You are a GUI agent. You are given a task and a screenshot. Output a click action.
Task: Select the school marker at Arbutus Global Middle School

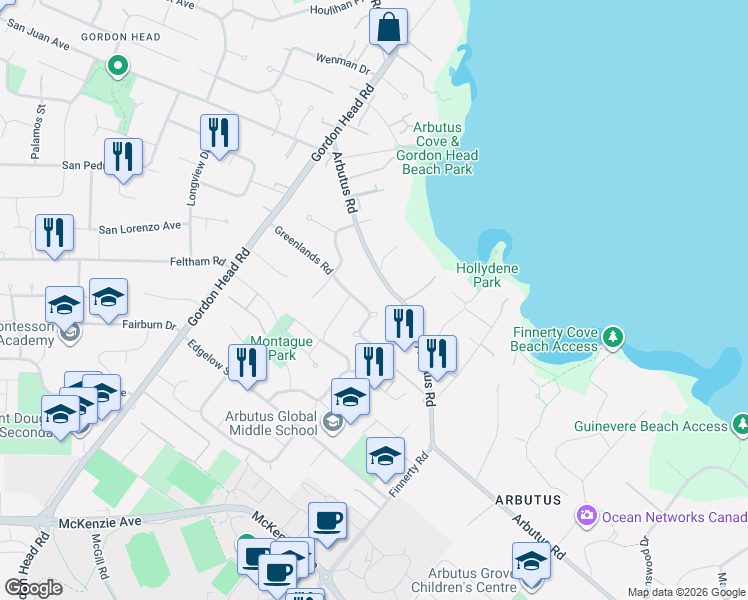tap(350, 399)
